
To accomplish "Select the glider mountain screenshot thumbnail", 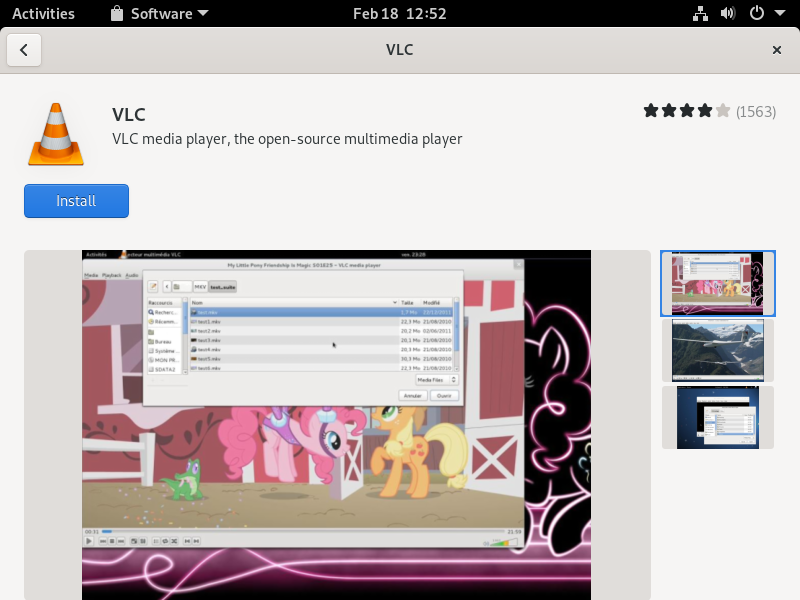I will 718,351.
